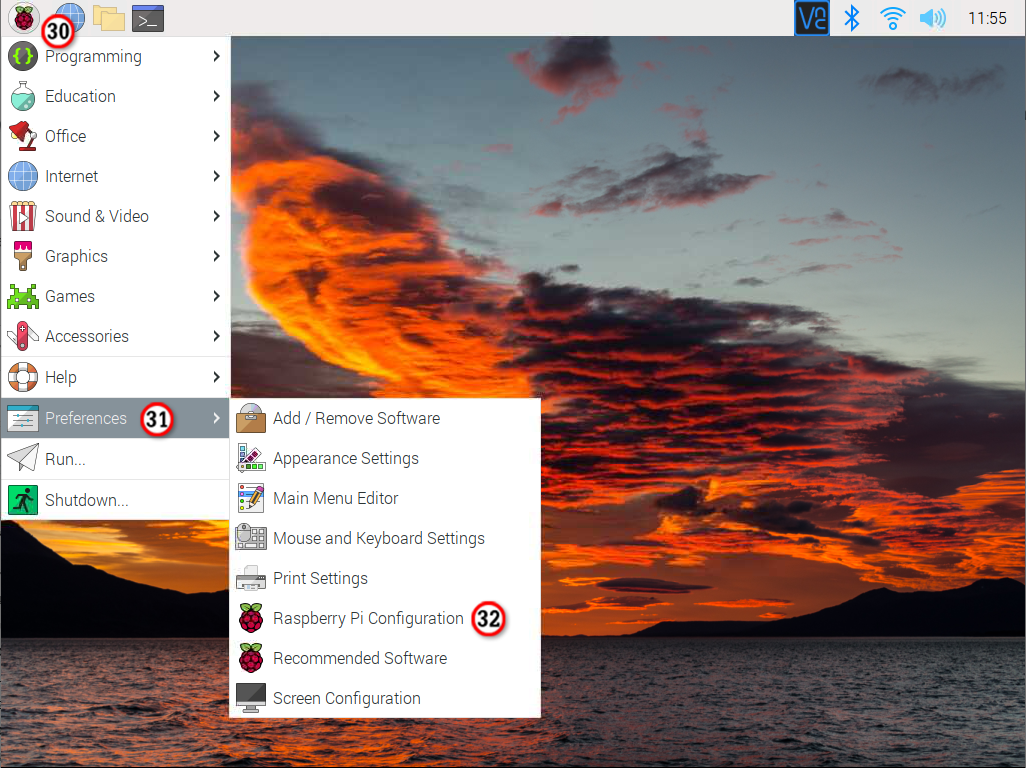The image size is (1026, 768).
Task: Open the Accessories menu category
Action: click(115, 336)
